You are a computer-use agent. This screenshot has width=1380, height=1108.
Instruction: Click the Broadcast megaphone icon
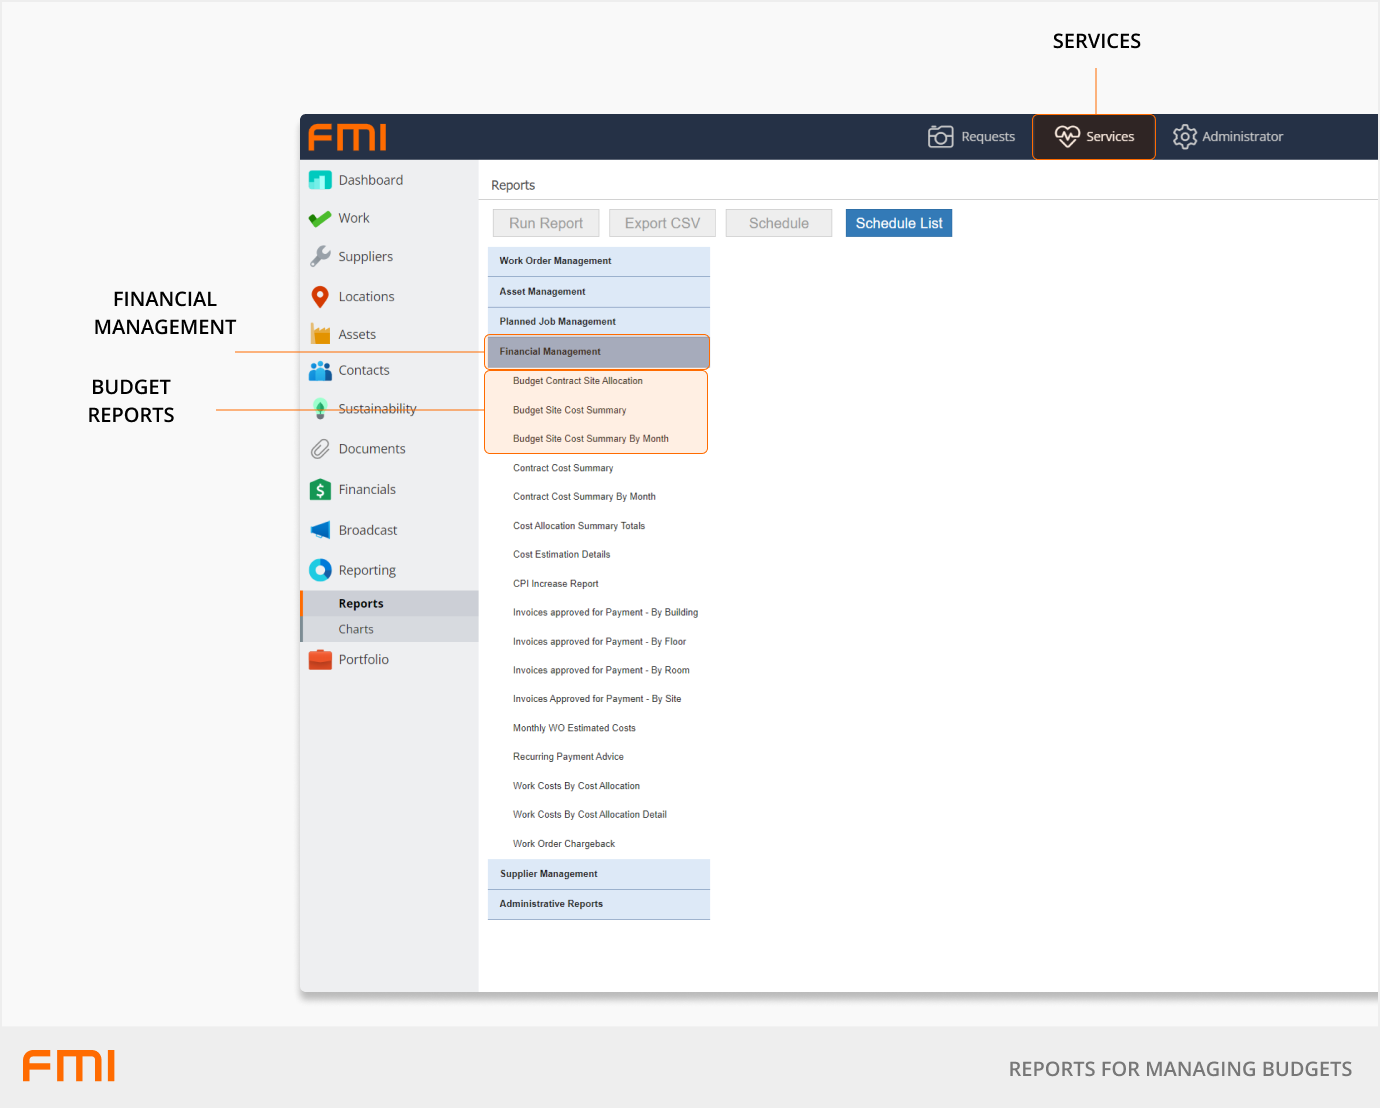pyautogui.click(x=320, y=530)
